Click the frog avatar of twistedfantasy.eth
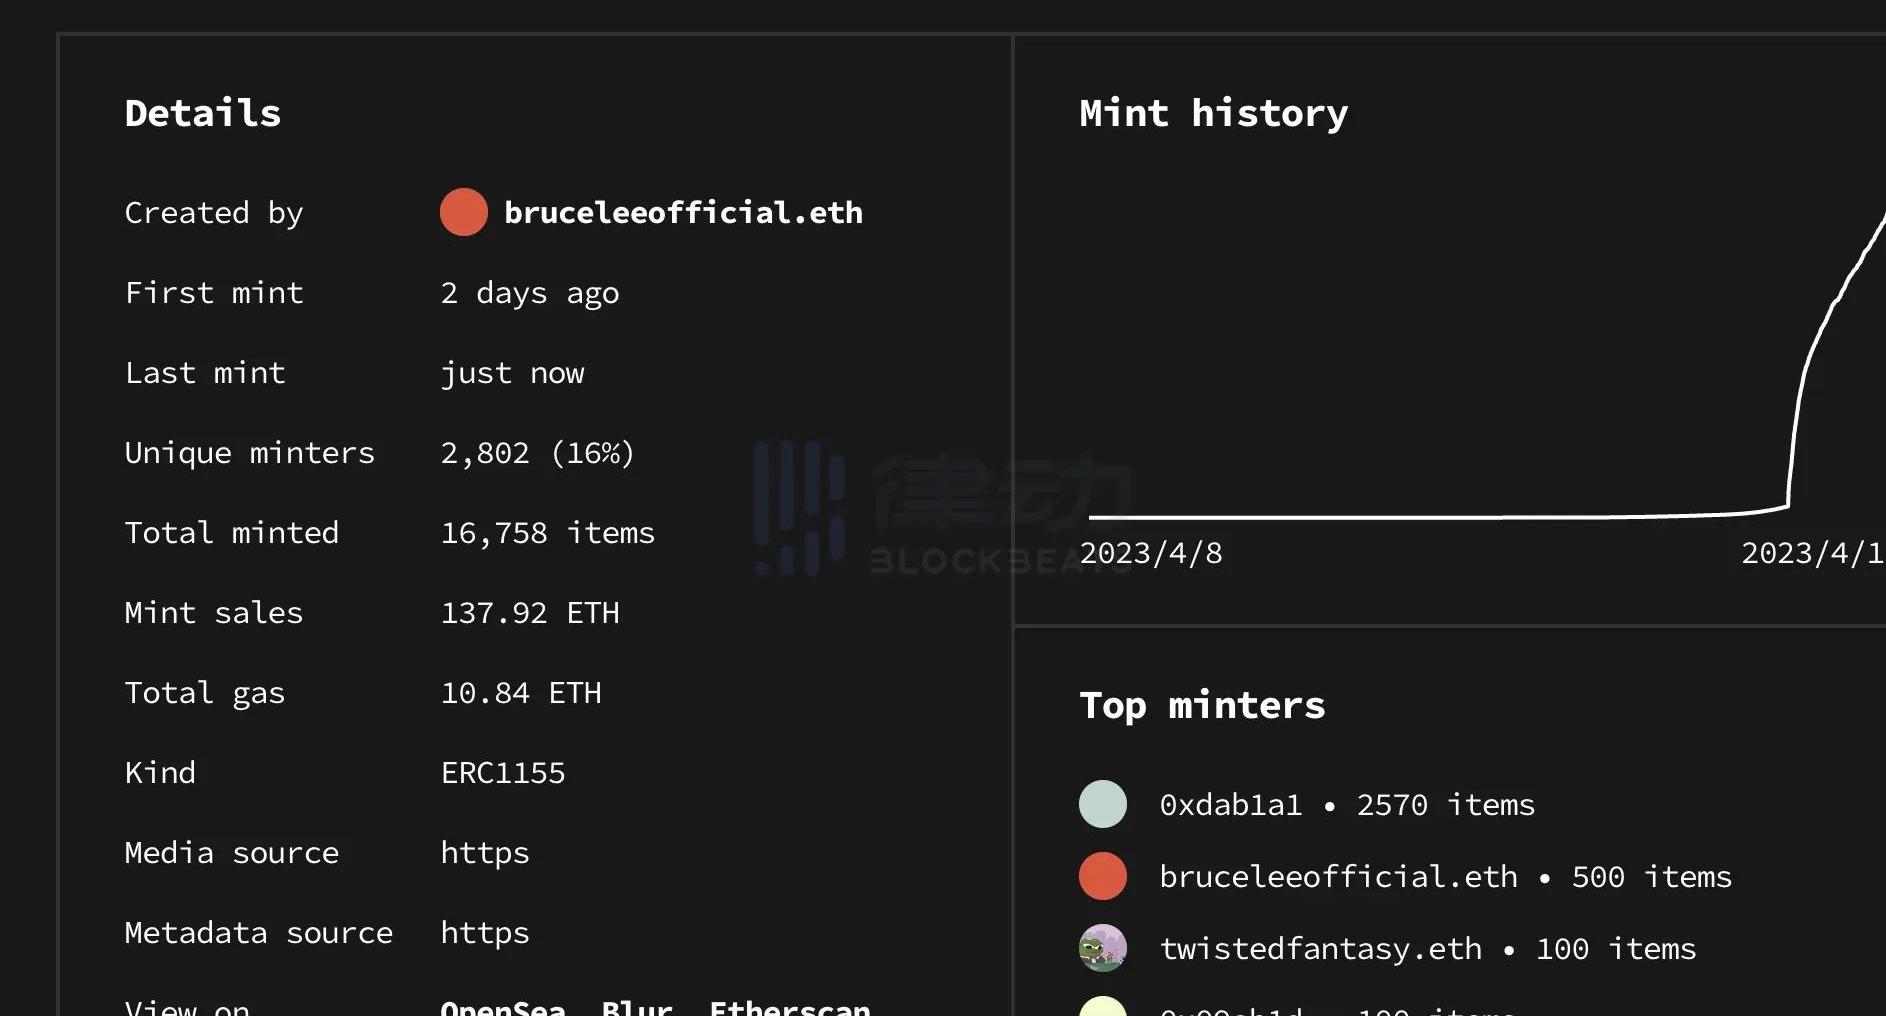 pyautogui.click(x=1102, y=948)
